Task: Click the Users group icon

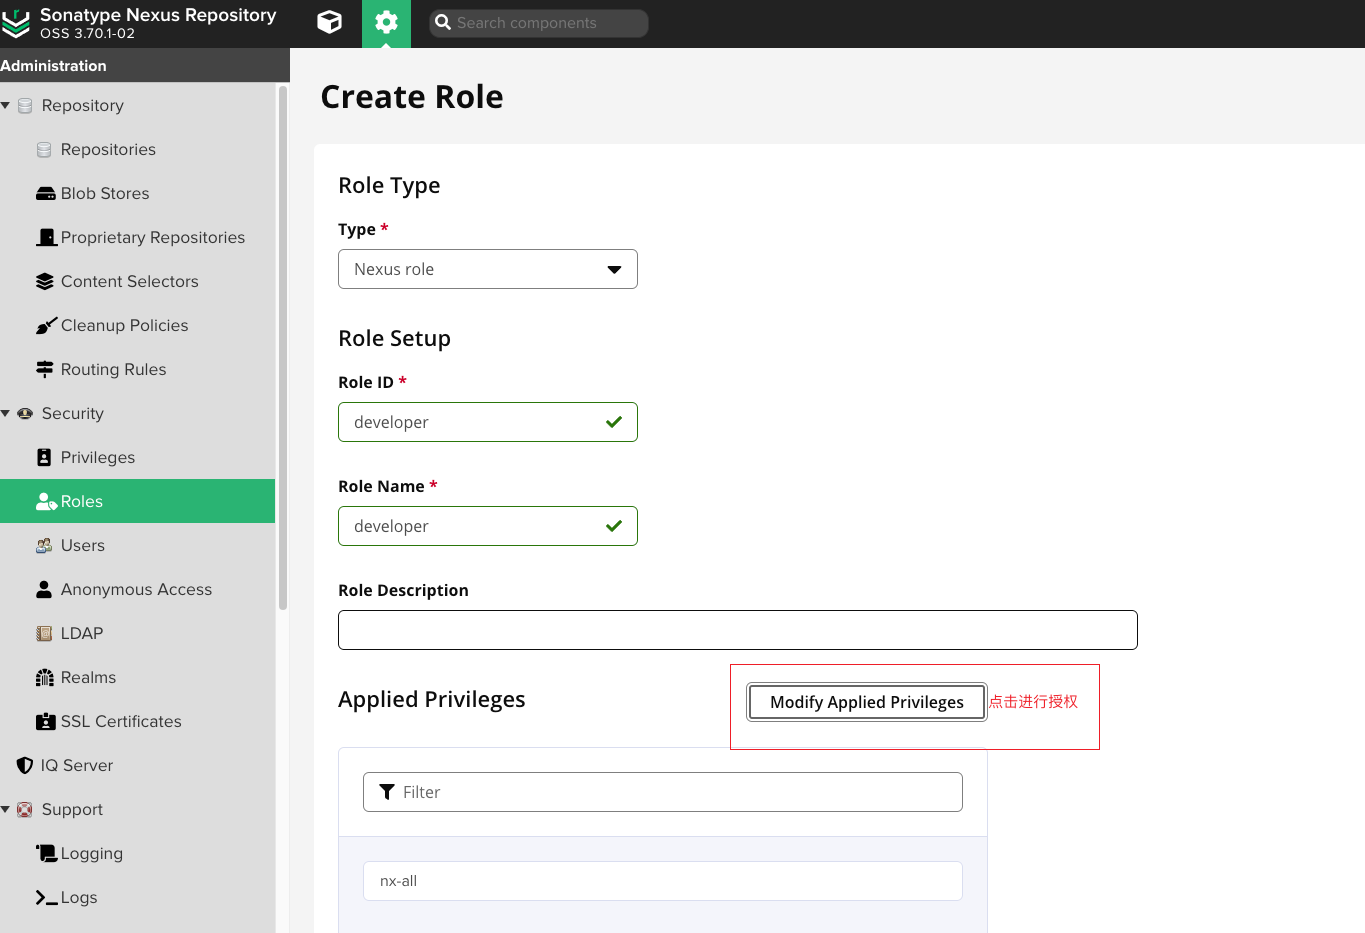Action: pos(44,545)
